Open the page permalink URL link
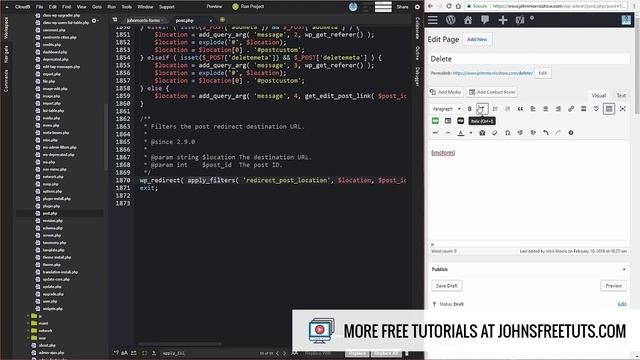The width and height of the screenshot is (640, 360). (492, 73)
